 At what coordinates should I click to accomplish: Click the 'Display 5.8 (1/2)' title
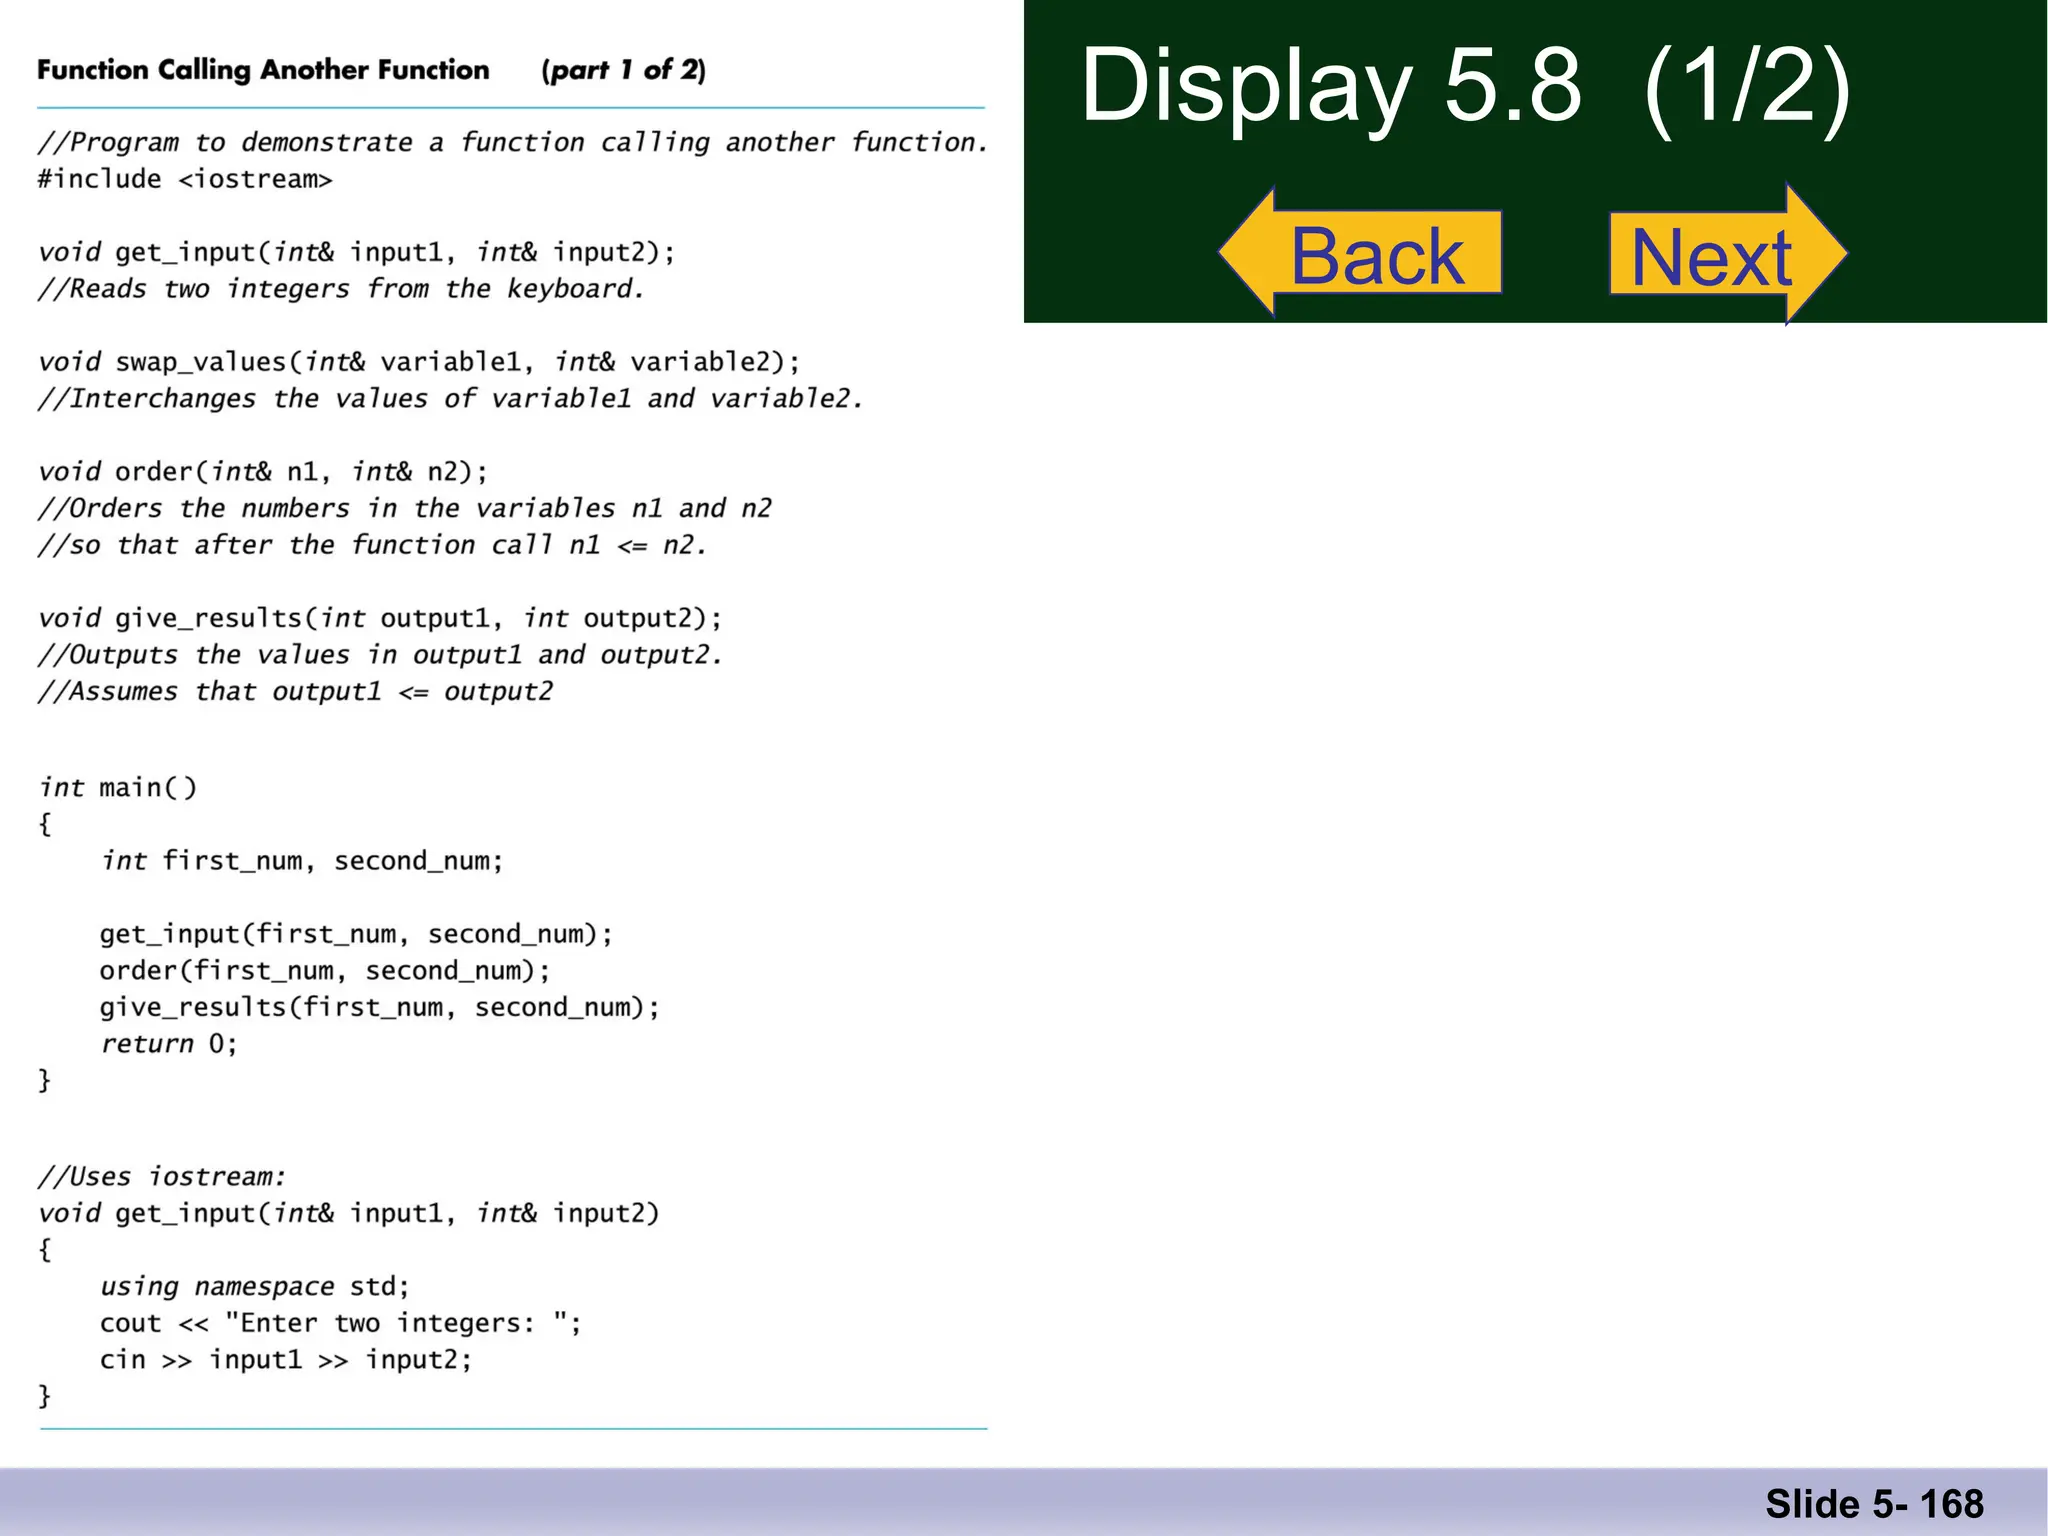(x=1466, y=87)
